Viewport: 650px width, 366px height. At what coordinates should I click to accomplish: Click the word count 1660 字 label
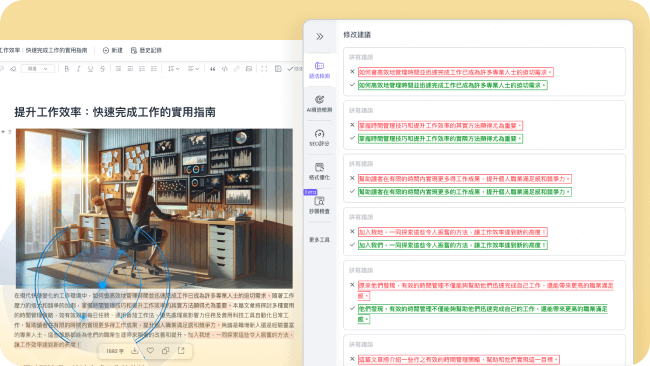coord(115,351)
